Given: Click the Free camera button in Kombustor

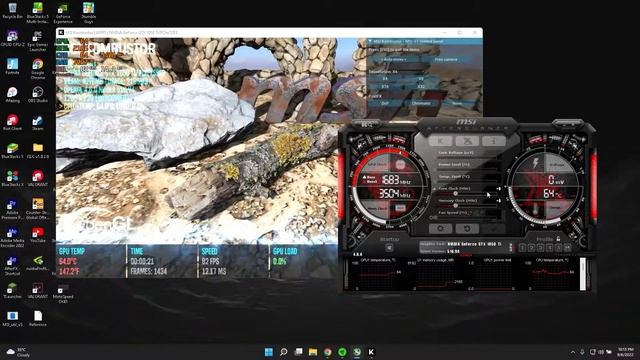Looking at the screenshot, I should tap(446, 60).
